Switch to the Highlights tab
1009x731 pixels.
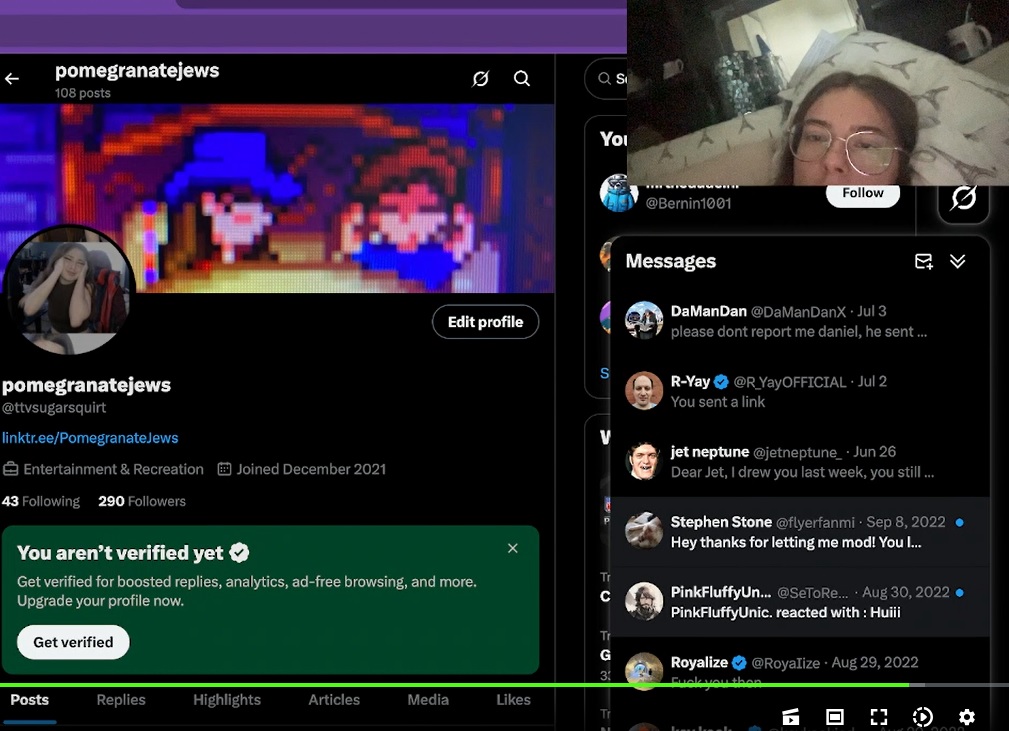coord(227,700)
